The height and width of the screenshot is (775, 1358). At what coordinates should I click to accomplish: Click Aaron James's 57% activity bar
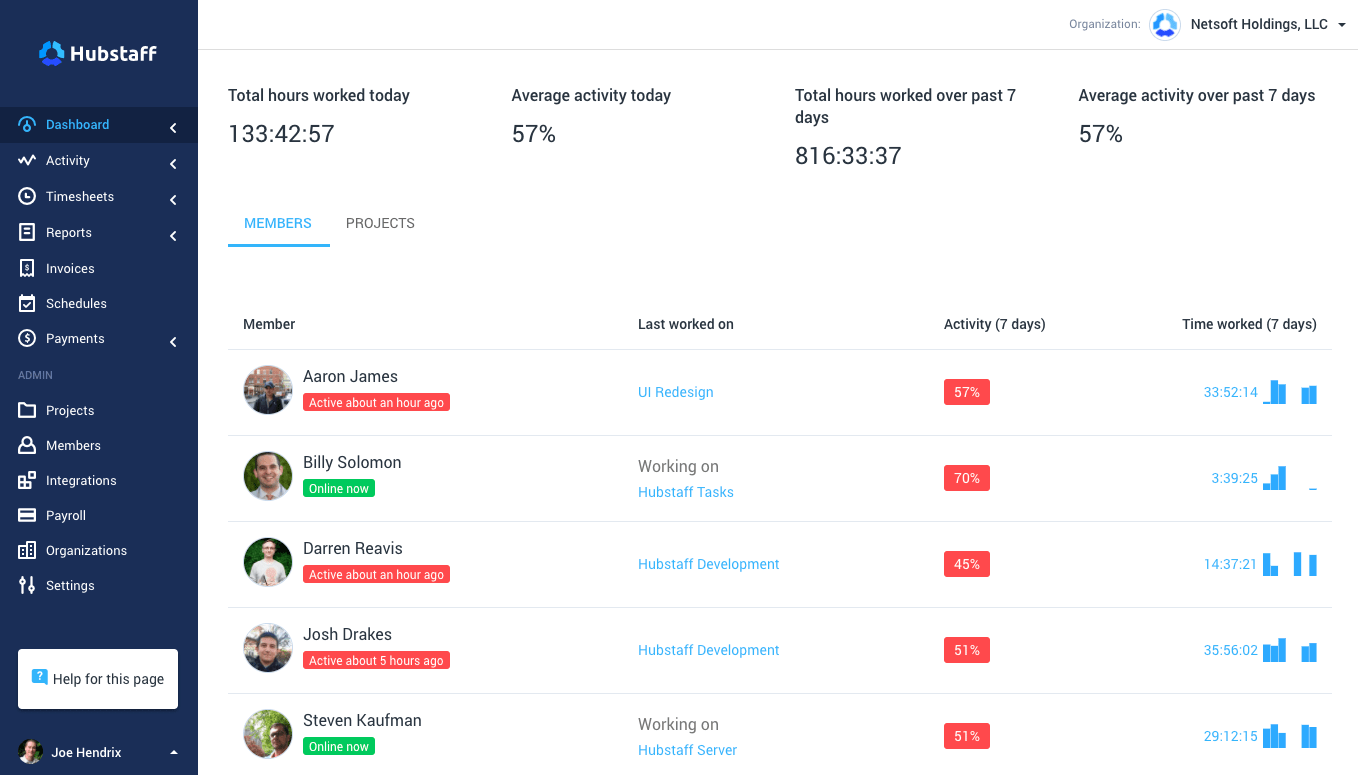966,392
